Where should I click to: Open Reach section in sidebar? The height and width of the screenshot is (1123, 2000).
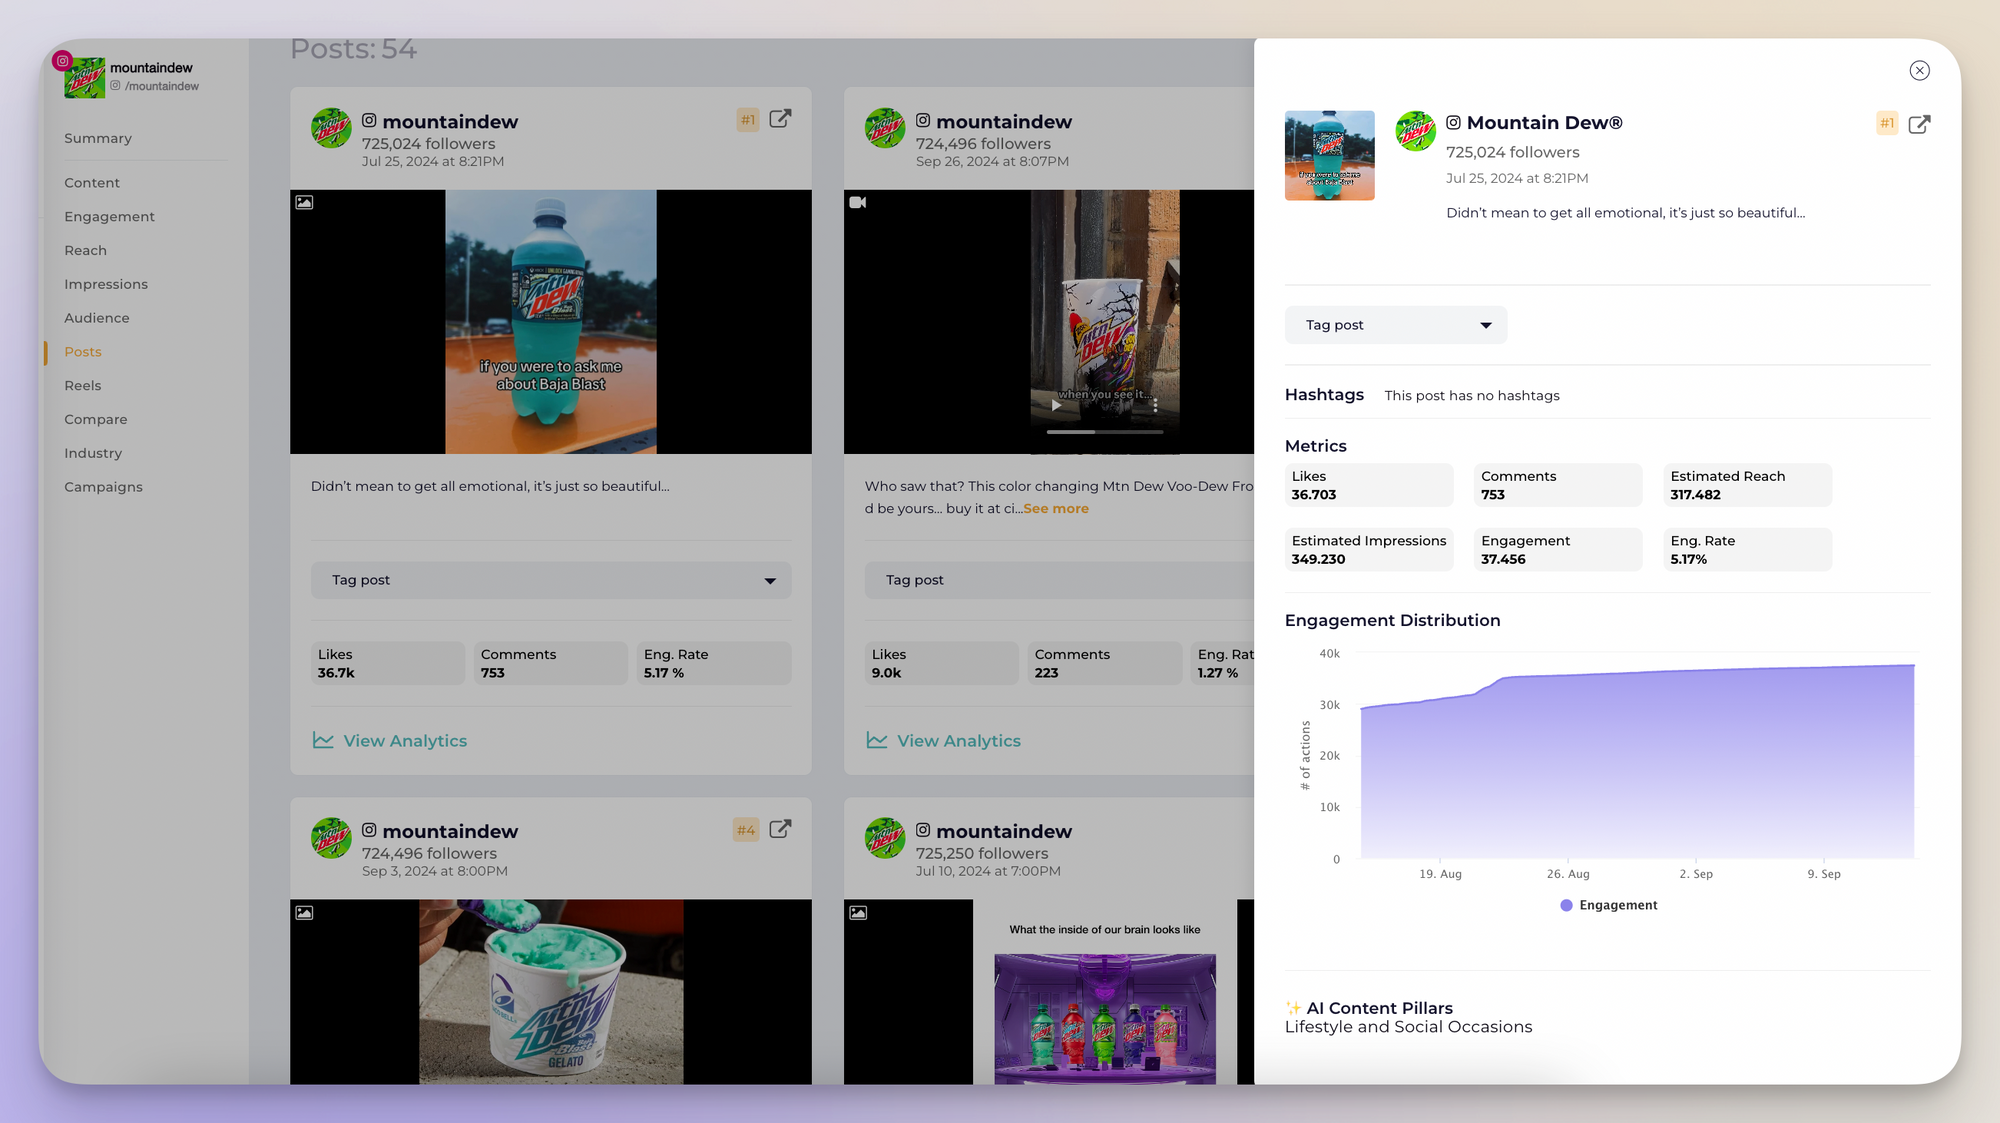point(85,251)
